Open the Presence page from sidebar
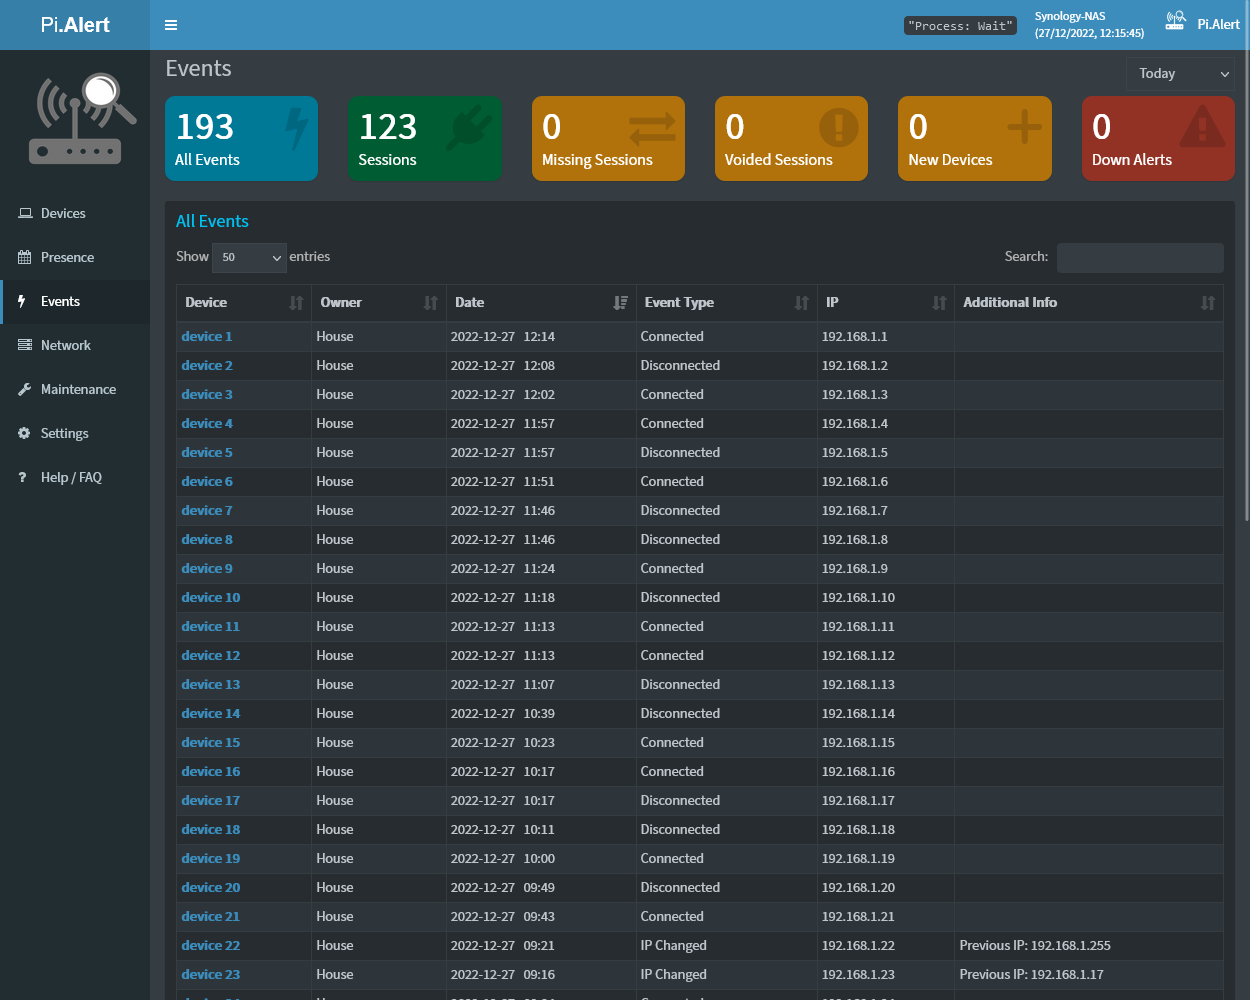 click(x=66, y=257)
